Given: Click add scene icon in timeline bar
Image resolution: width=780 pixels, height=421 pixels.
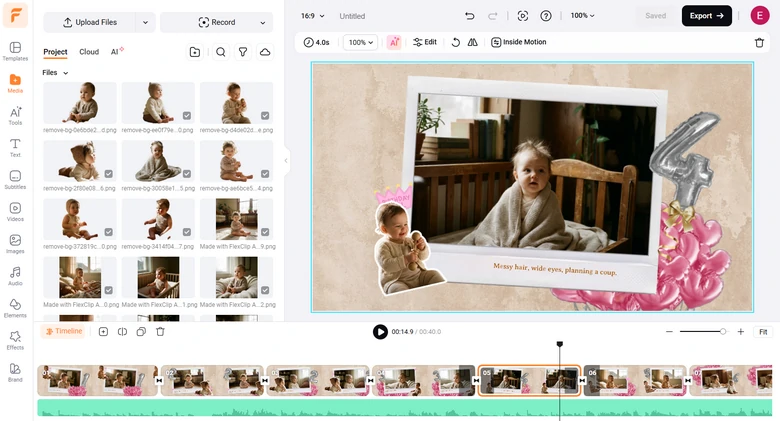Looking at the screenshot, I should [x=103, y=331].
